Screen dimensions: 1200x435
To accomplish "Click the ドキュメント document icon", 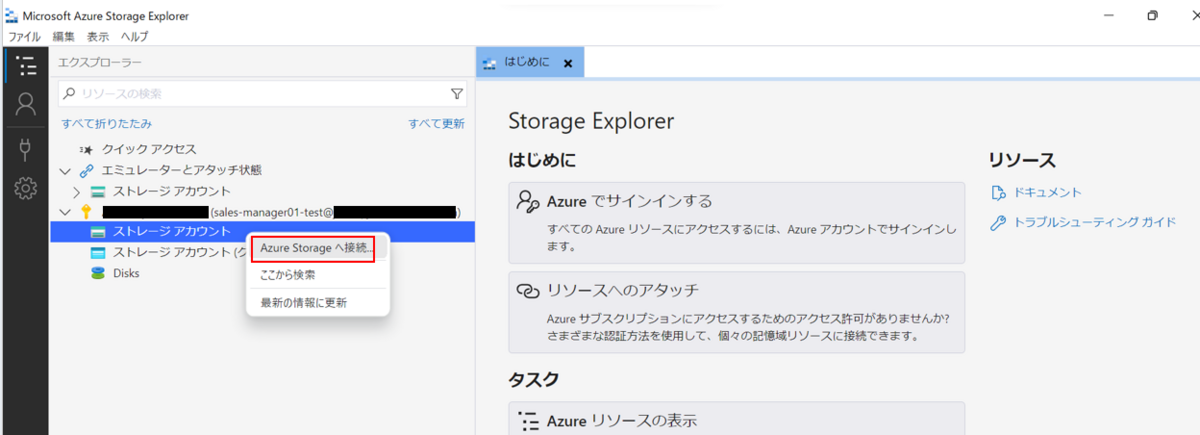I will pos(997,192).
